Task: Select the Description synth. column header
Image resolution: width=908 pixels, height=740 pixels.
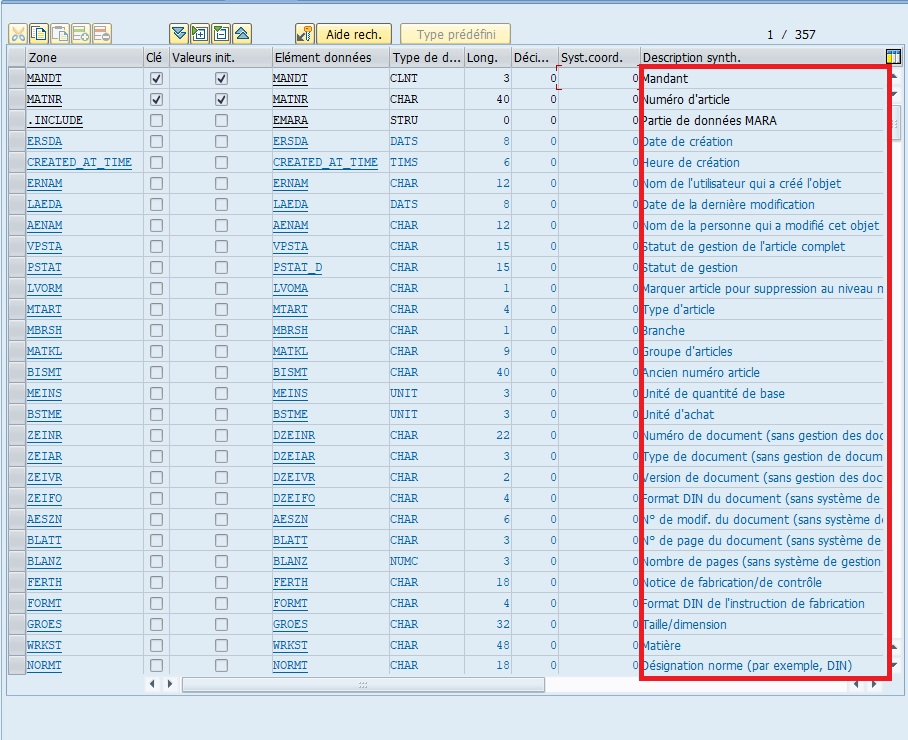Action: [x=760, y=57]
